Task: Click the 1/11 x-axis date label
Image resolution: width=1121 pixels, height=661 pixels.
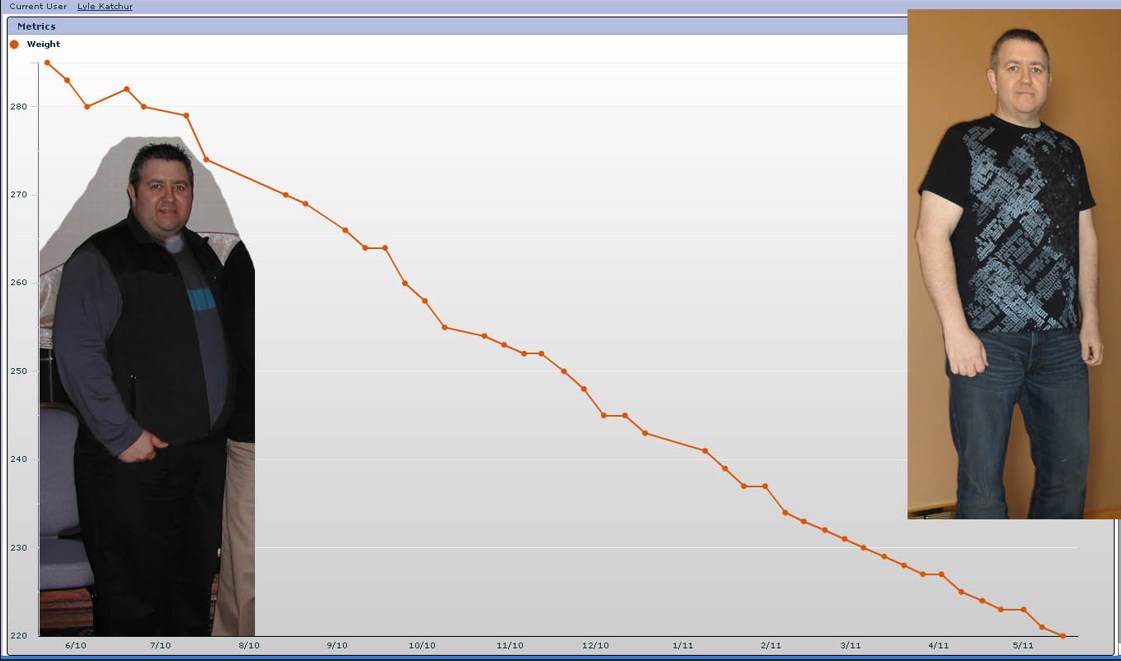Action: (x=683, y=646)
